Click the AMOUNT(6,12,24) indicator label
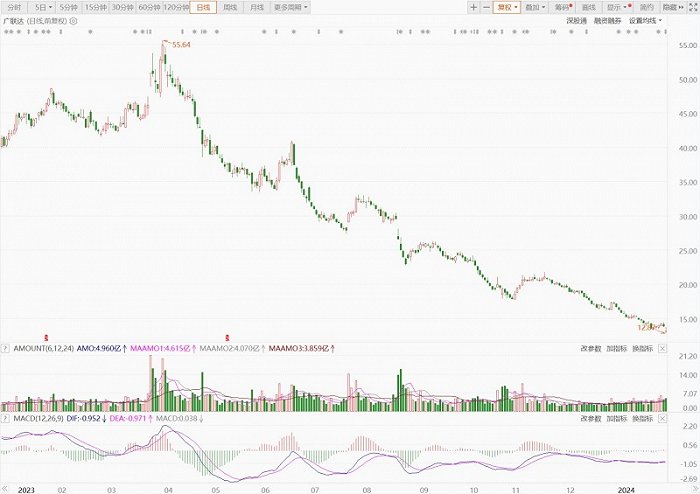The image size is (700, 494). click(43, 349)
